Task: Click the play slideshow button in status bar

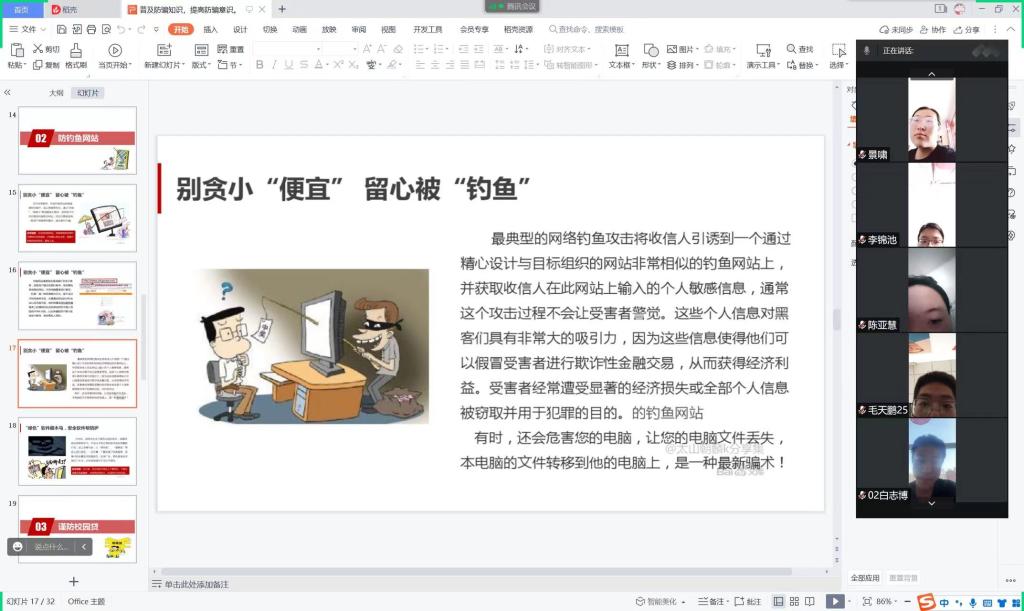Action: pyautogui.click(x=833, y=601)
